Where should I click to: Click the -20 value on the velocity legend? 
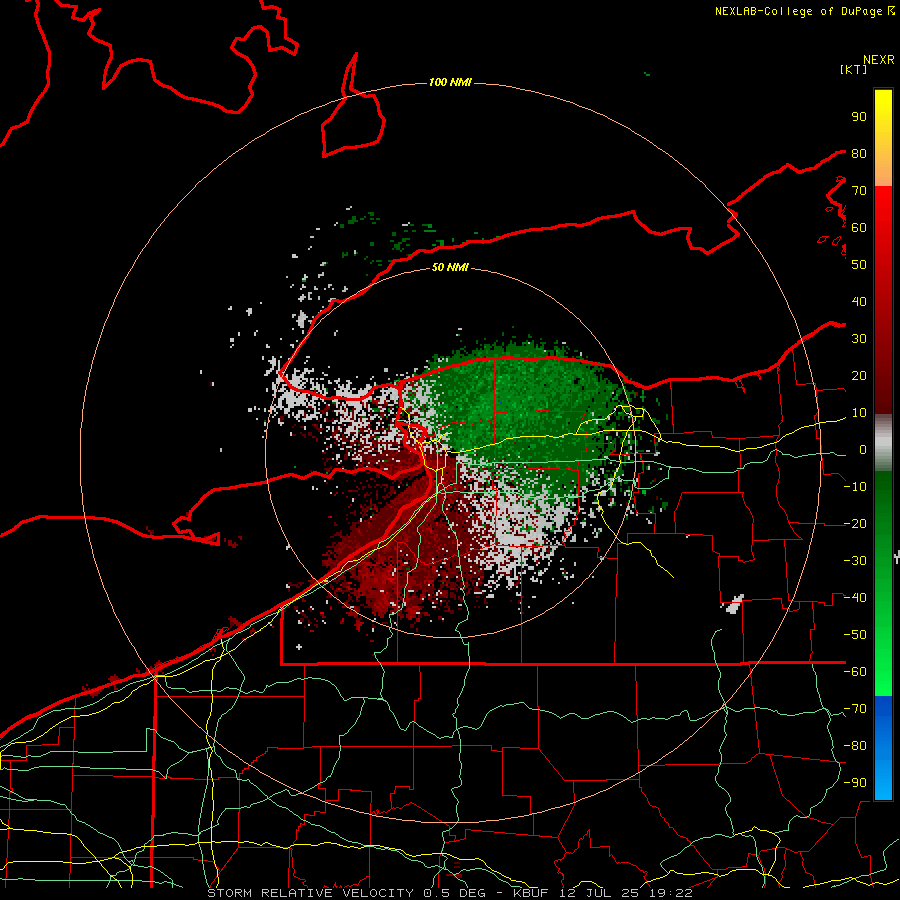pos(855,523)
